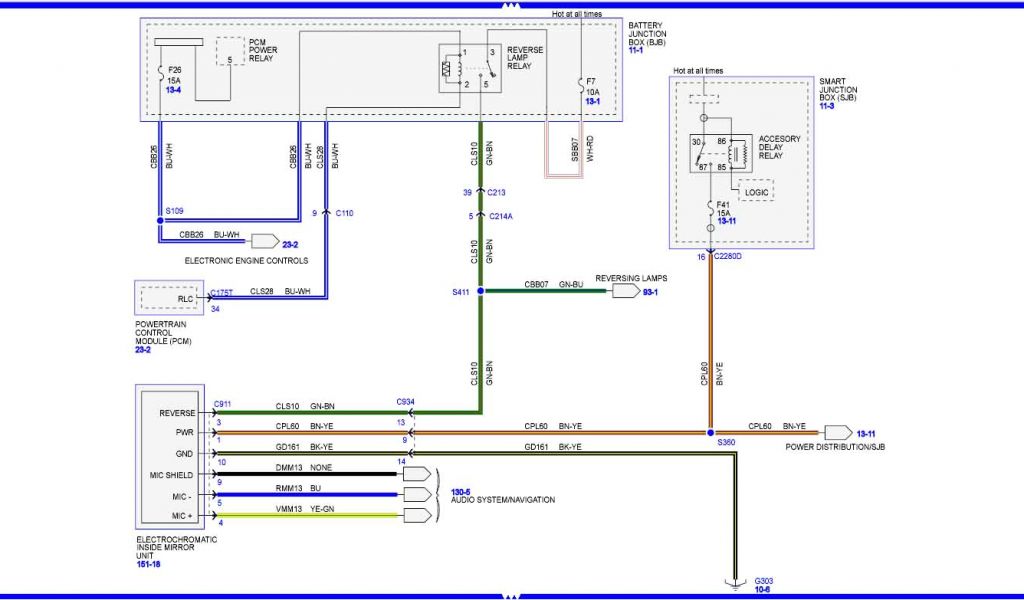Click the S411 splice dot
The width and height of the screenshot is (1024, 600).
(x=480, y=291)
